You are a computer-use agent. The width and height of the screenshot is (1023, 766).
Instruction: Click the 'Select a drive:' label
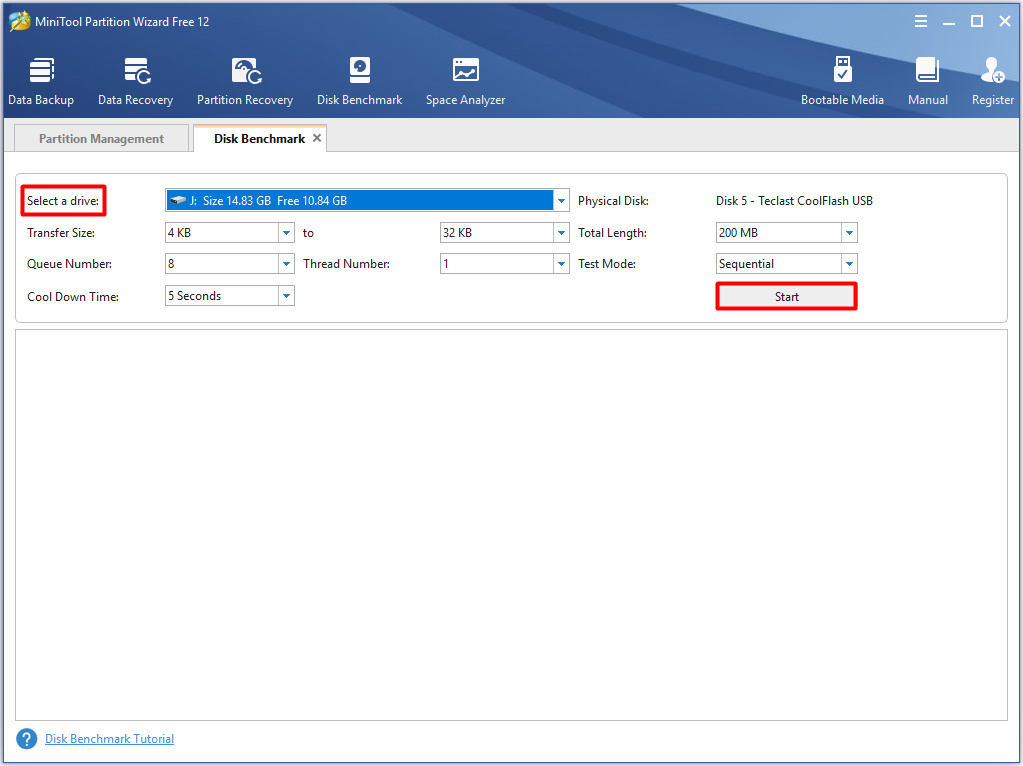tap(63, 200)
